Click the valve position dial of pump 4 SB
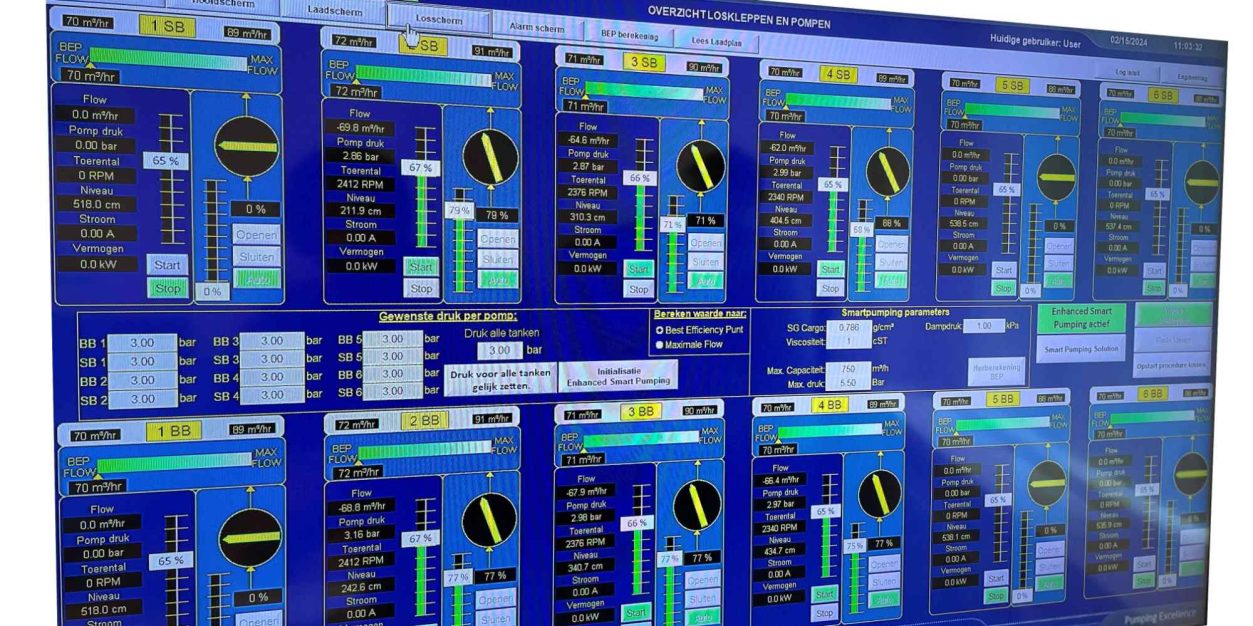 [887, 171]
